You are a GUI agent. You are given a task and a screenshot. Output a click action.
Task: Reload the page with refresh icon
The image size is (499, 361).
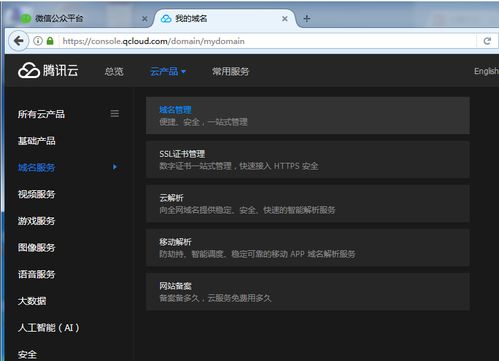tap(487, 41)
